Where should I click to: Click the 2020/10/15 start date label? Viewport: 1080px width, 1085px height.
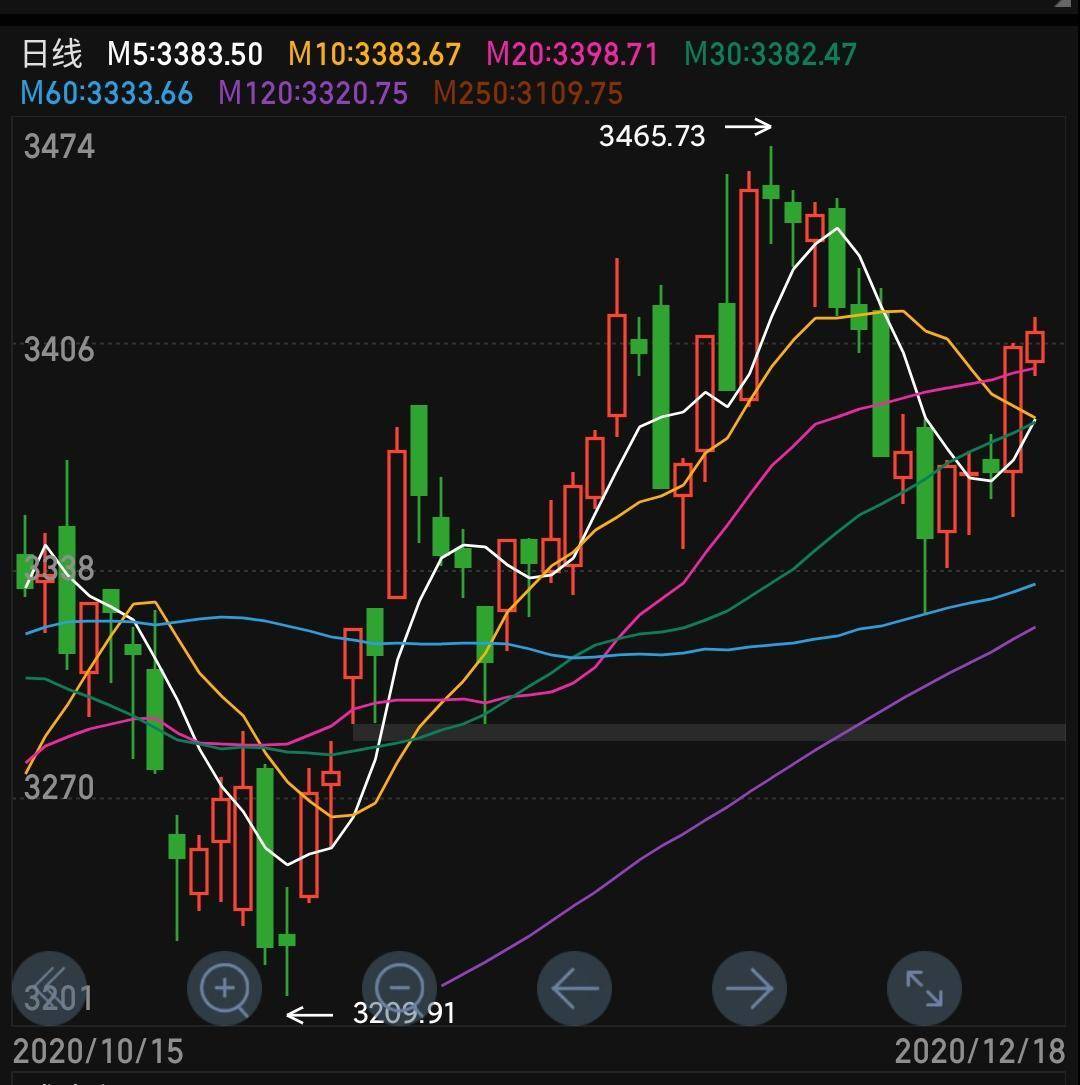(98, 1052)
